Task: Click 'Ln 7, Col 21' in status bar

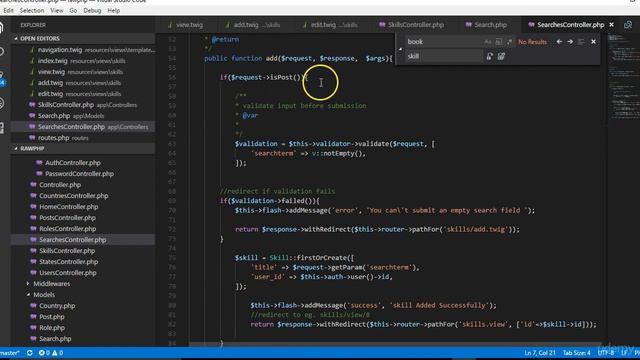Action: pyautogui.click(x=540, y=353)
